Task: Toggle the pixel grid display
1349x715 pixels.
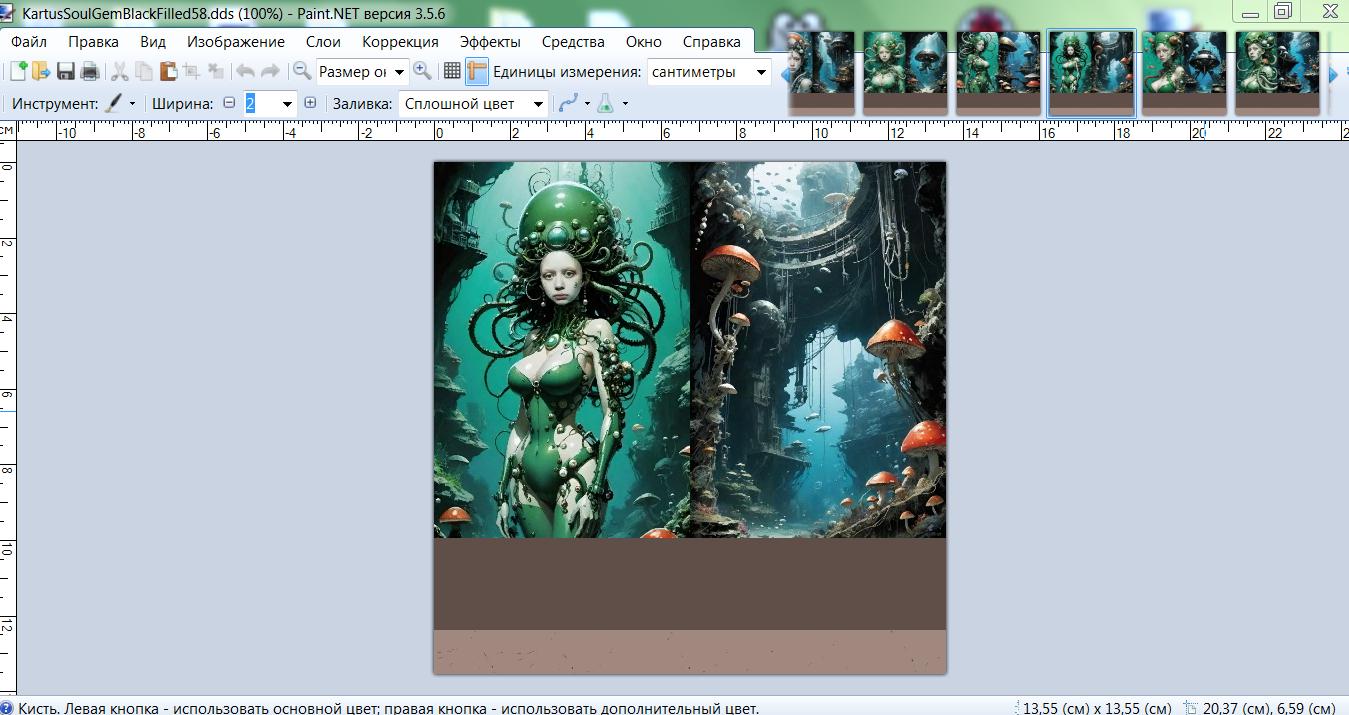Action: tap(452, 71)
